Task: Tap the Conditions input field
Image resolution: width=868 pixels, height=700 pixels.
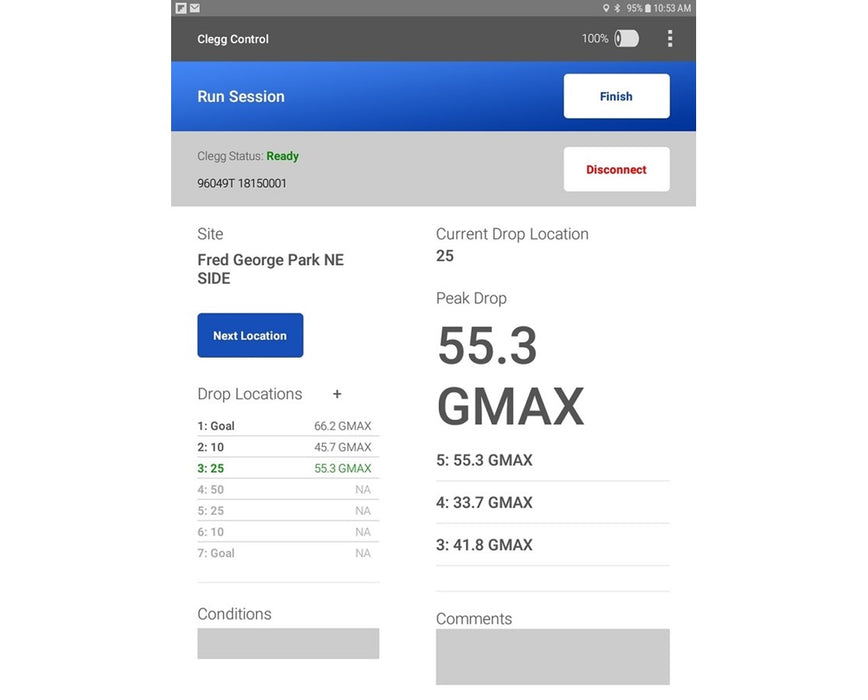Action: coord(288,643)
